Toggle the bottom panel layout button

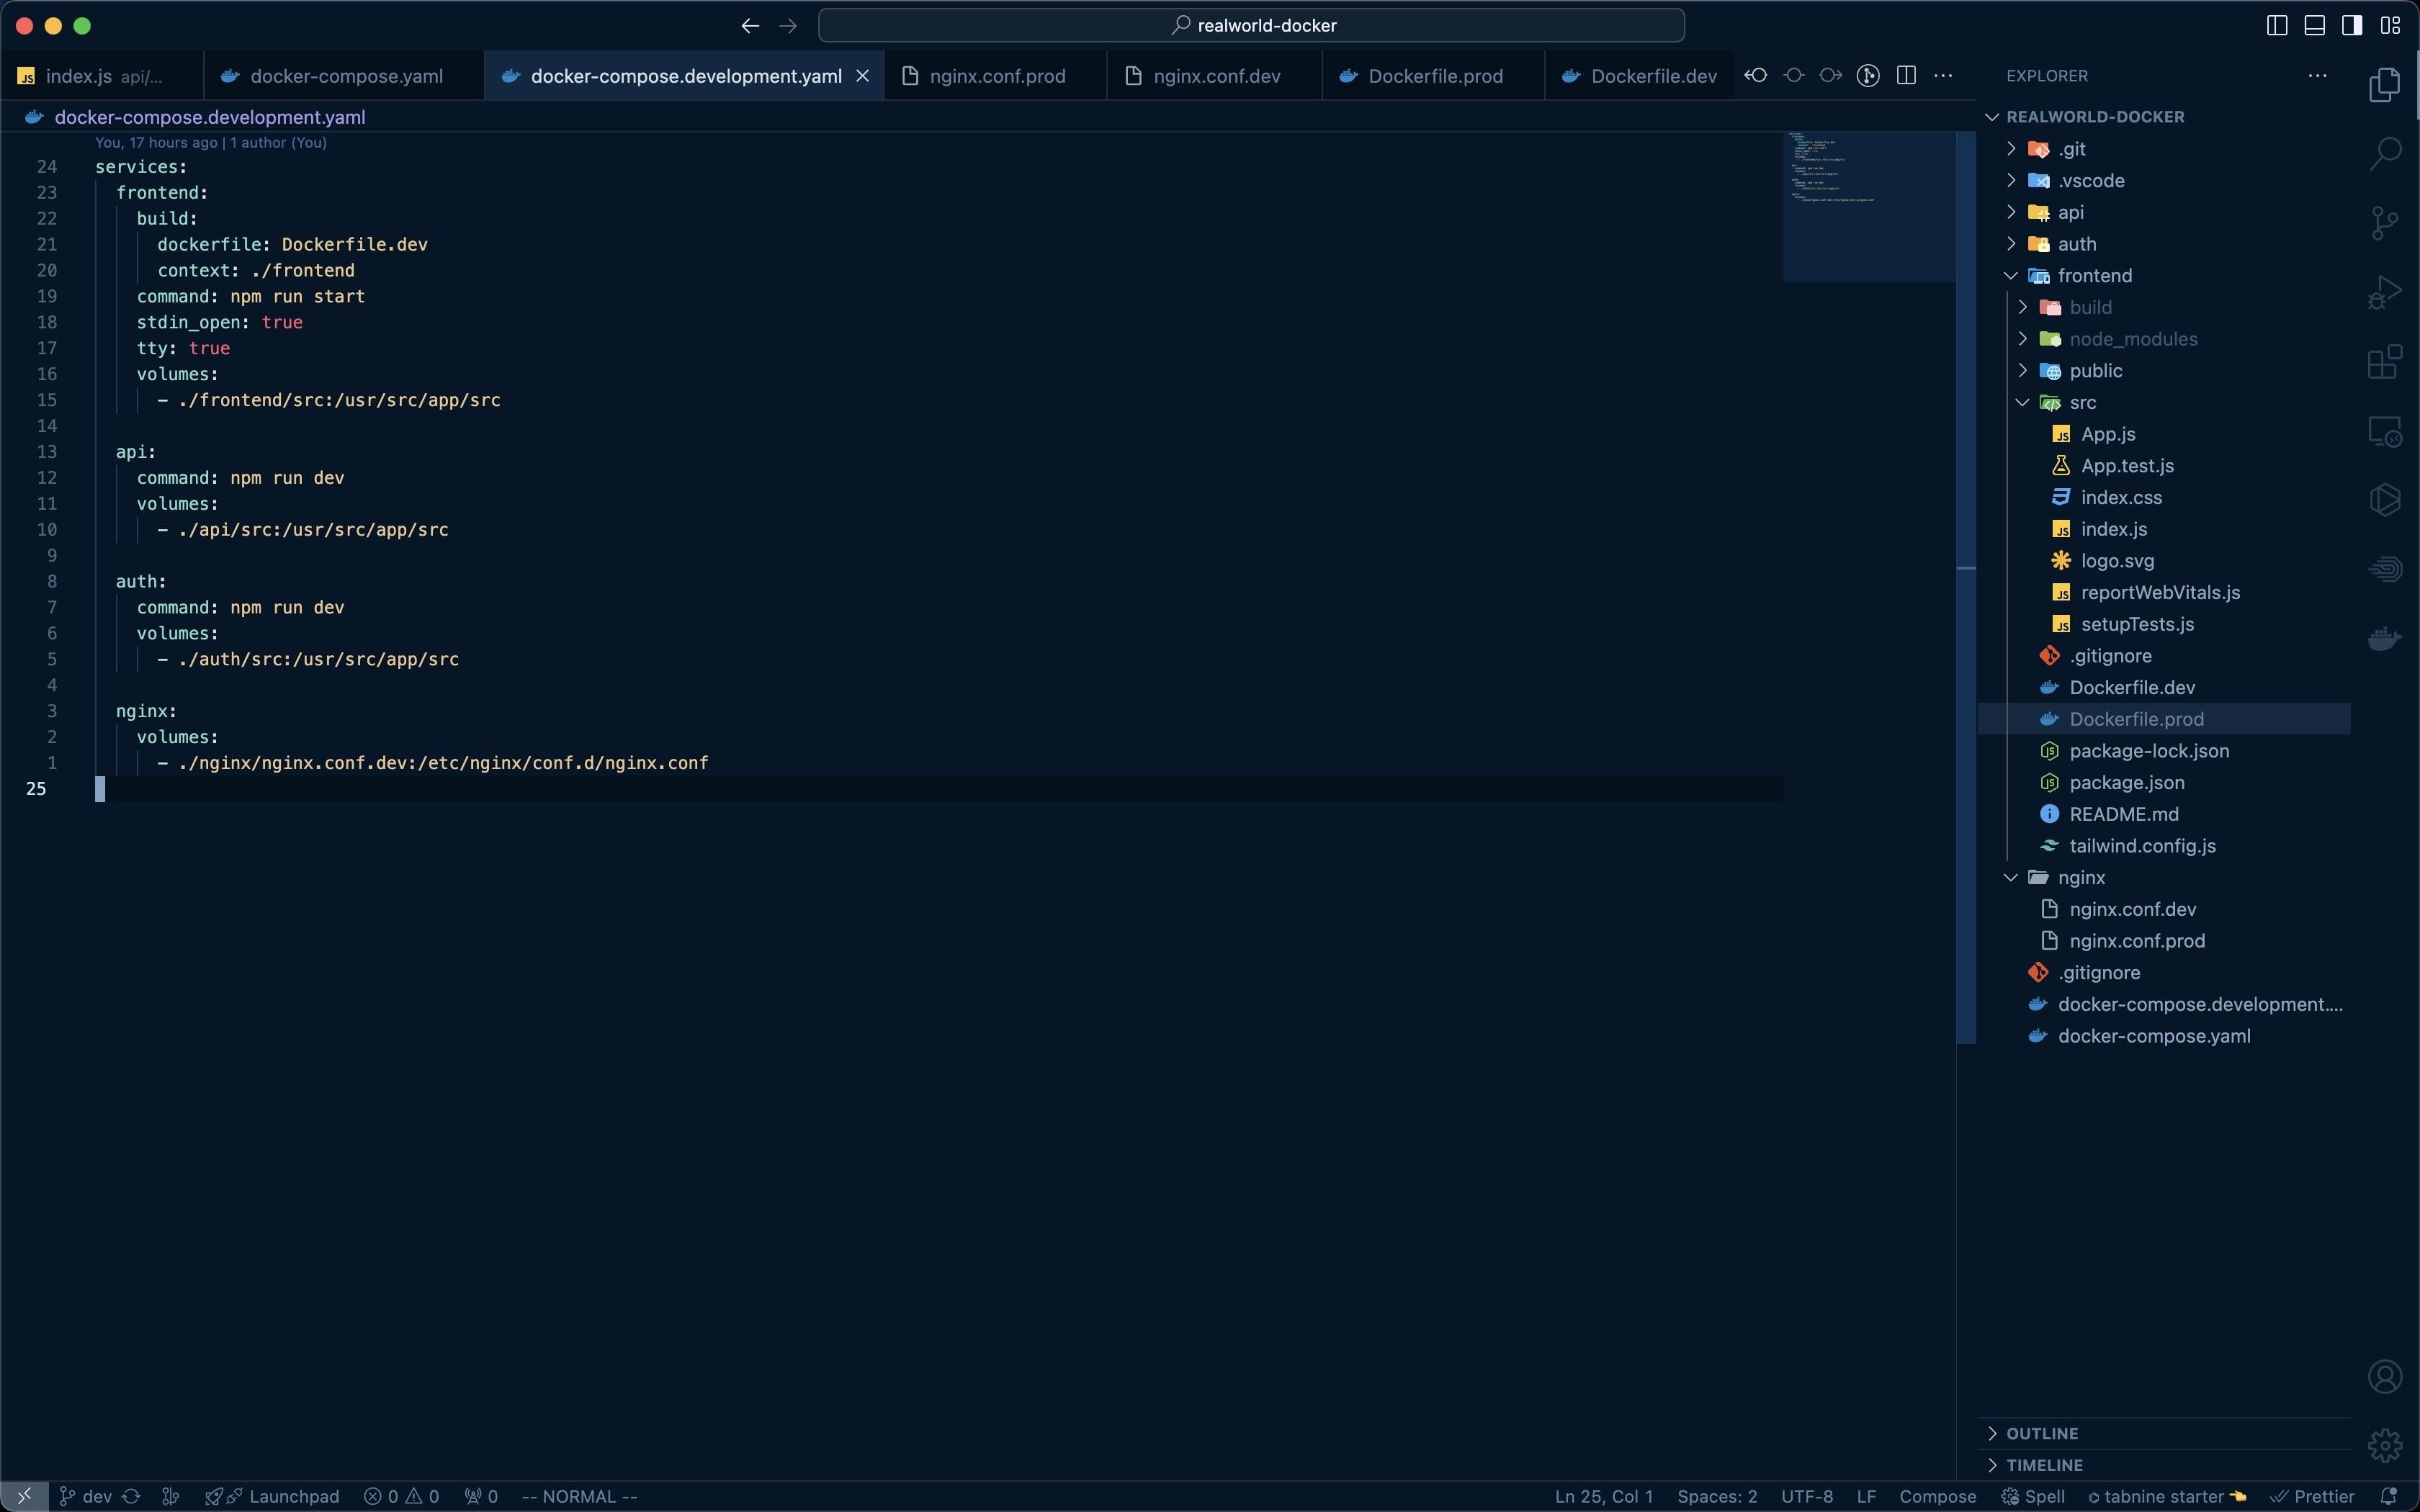(x=2314, y=26)
